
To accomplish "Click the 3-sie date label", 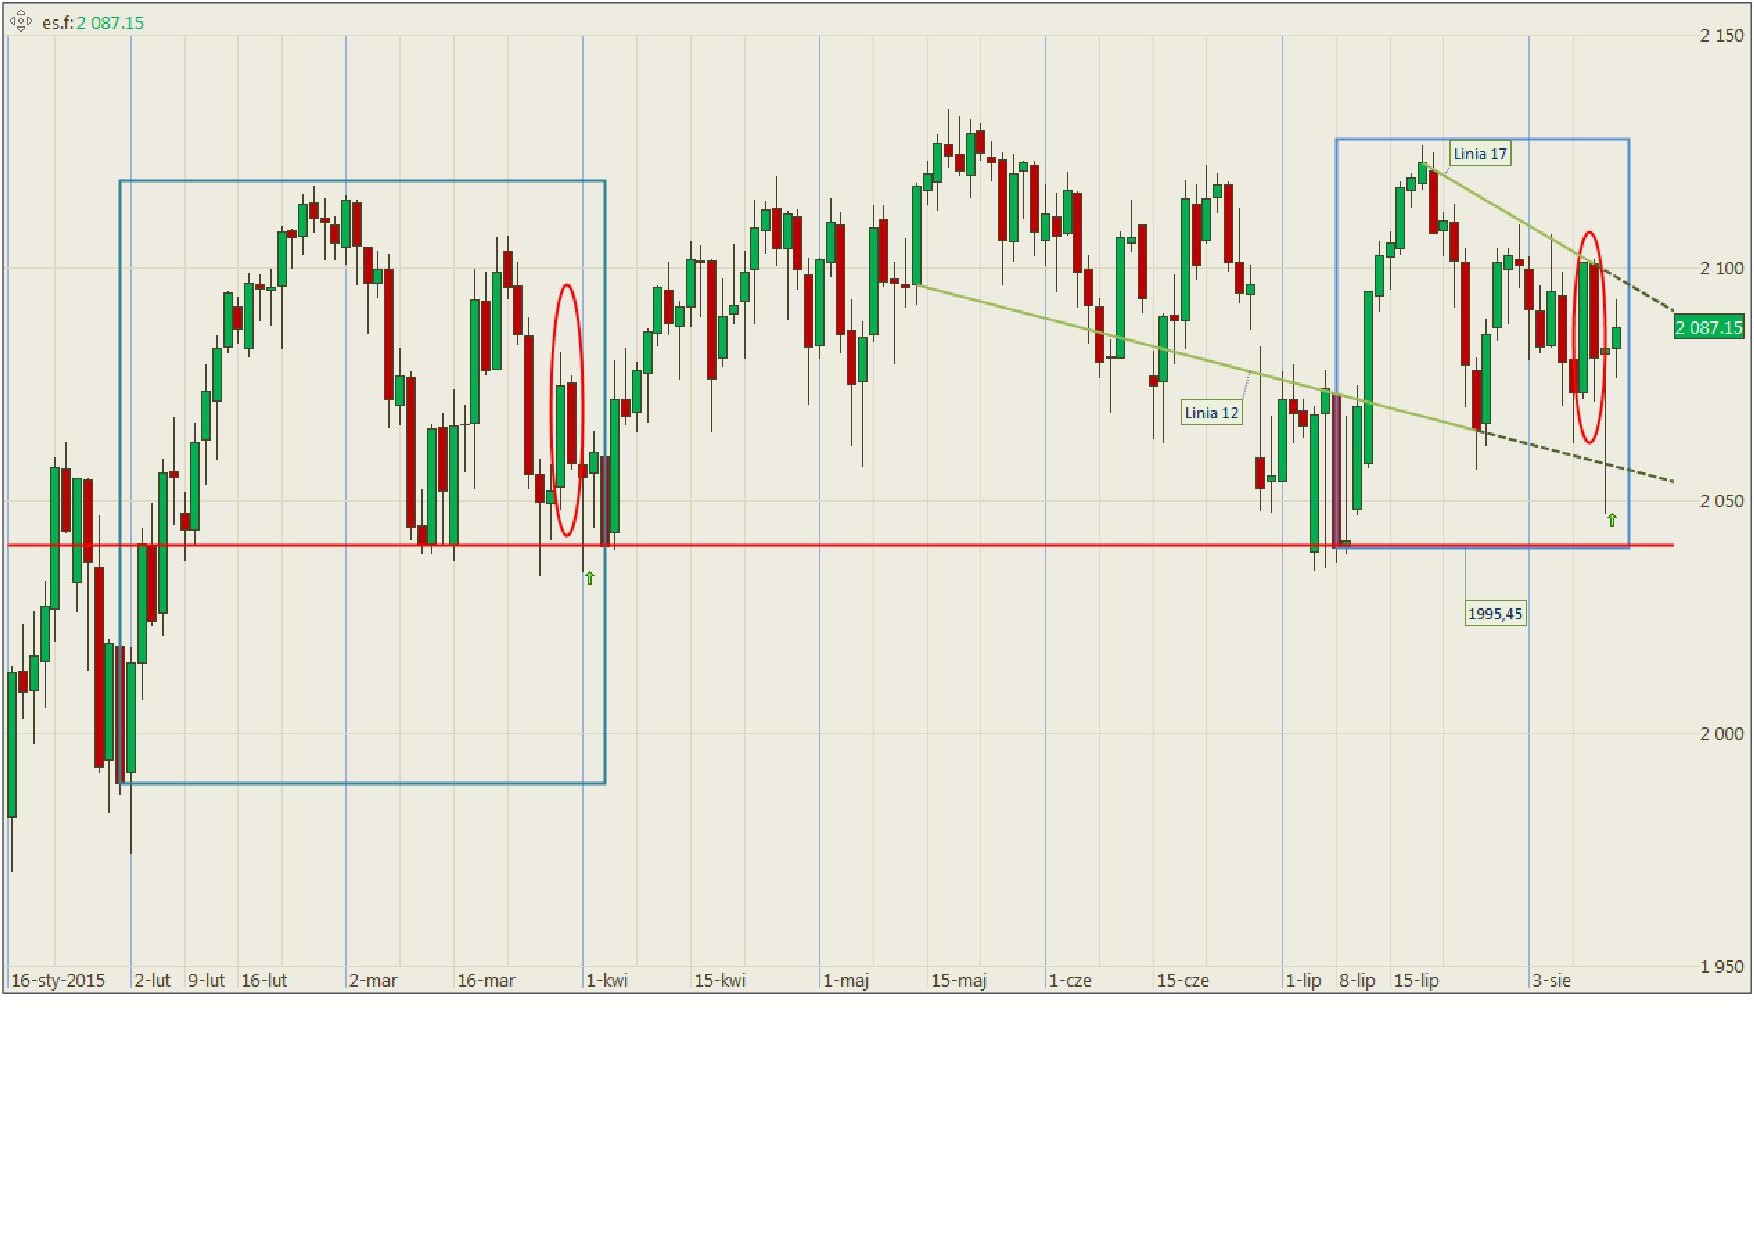I will click(x=1552, y=981).
